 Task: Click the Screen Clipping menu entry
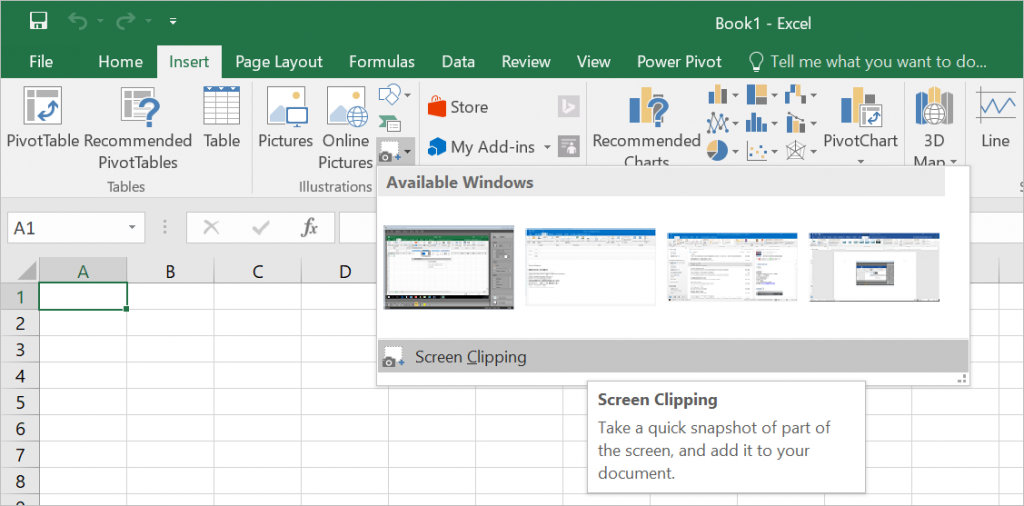tap(672, 356)
